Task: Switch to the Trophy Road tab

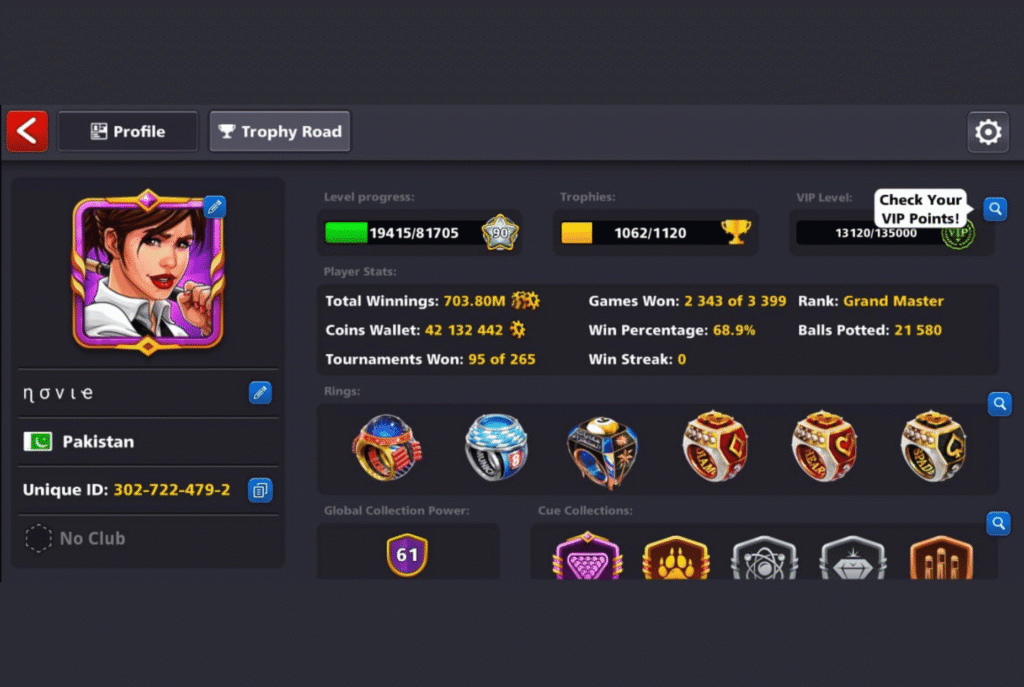Action: (x=280, y=131)
